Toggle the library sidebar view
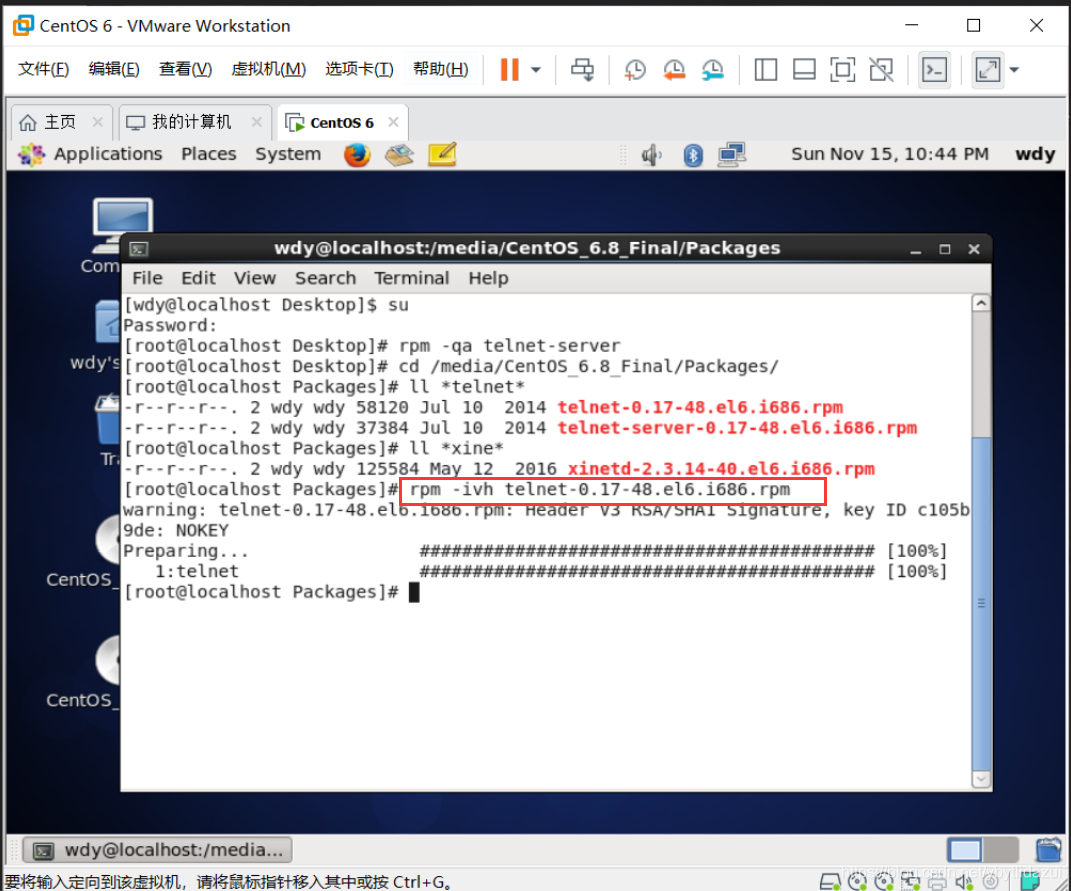This screenshot has height=891, width=1071. (x=766, y=69)
